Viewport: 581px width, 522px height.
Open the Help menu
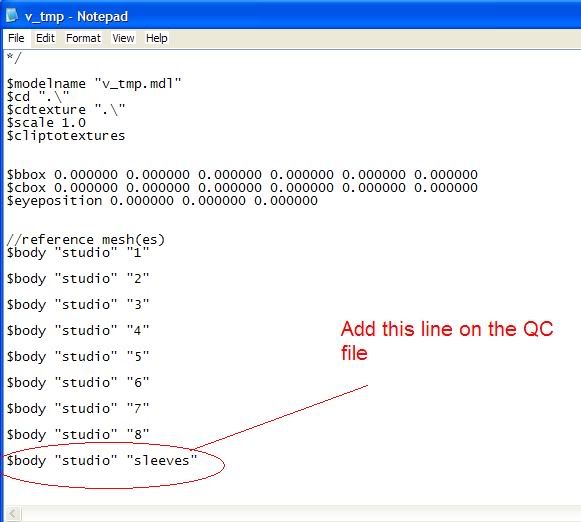(x=156, y=38)
